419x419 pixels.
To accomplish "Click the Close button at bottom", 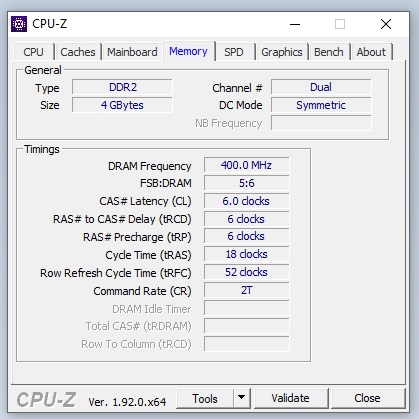I will [x=367, y=398].
